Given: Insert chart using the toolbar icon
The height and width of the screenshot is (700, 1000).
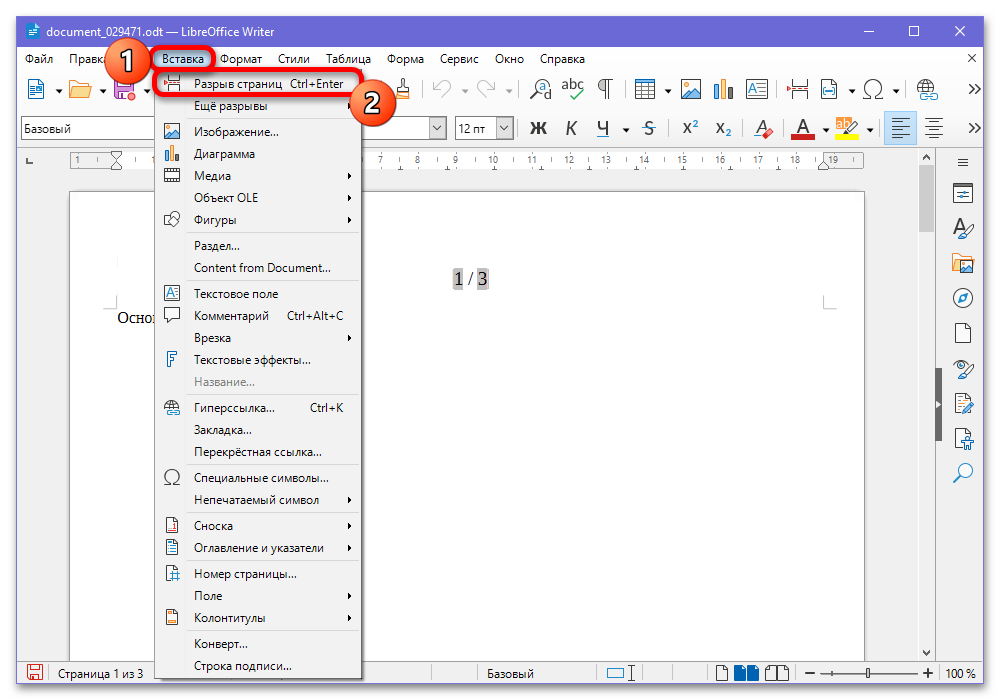Looking at the screenshot, I should coord(723,89).
